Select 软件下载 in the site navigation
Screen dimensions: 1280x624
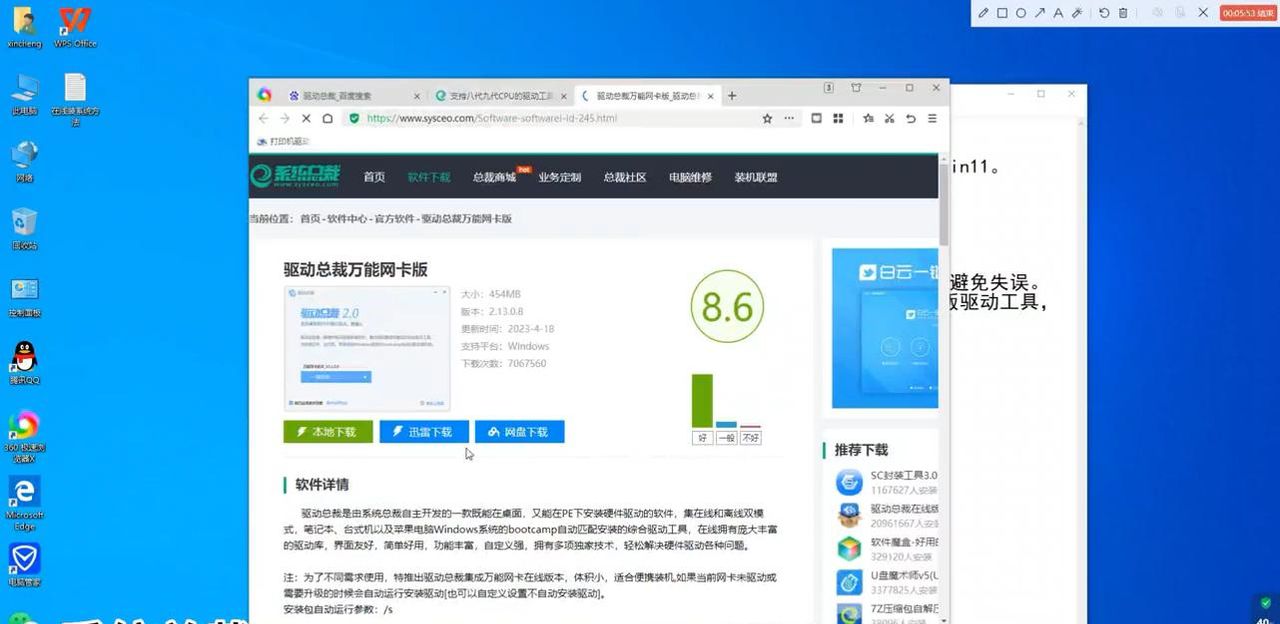pos(429,176)
